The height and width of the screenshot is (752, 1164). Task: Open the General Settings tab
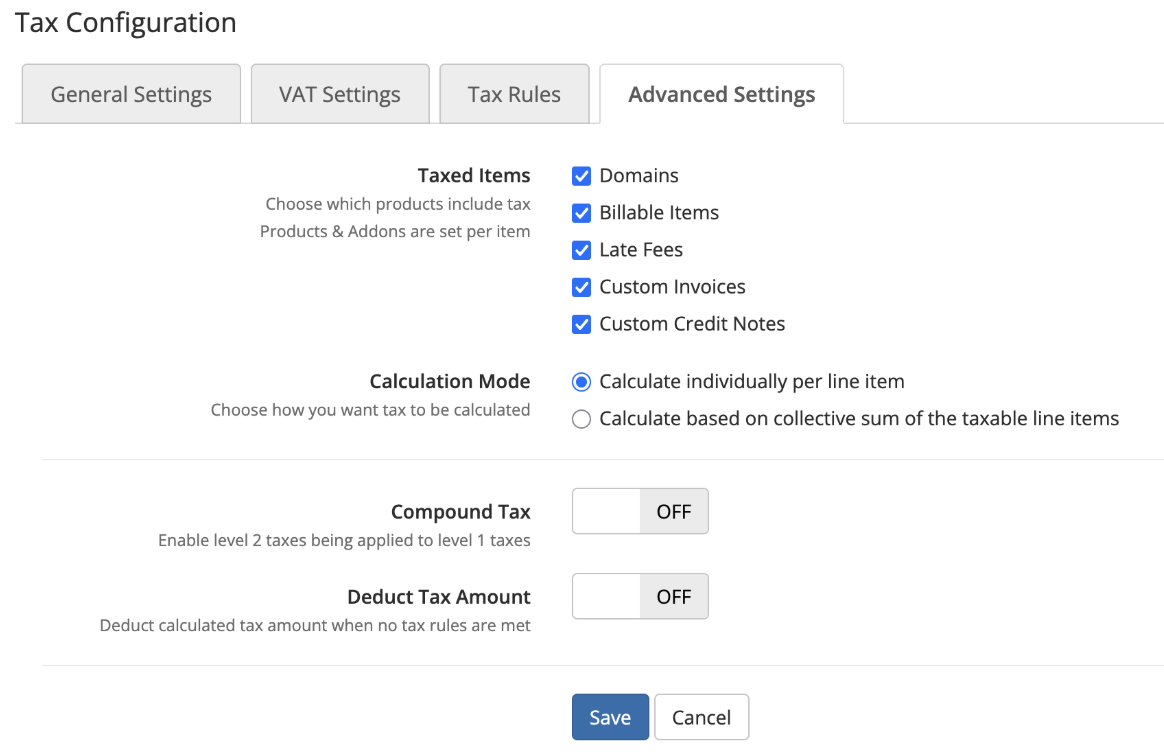(x=130, y=93)
